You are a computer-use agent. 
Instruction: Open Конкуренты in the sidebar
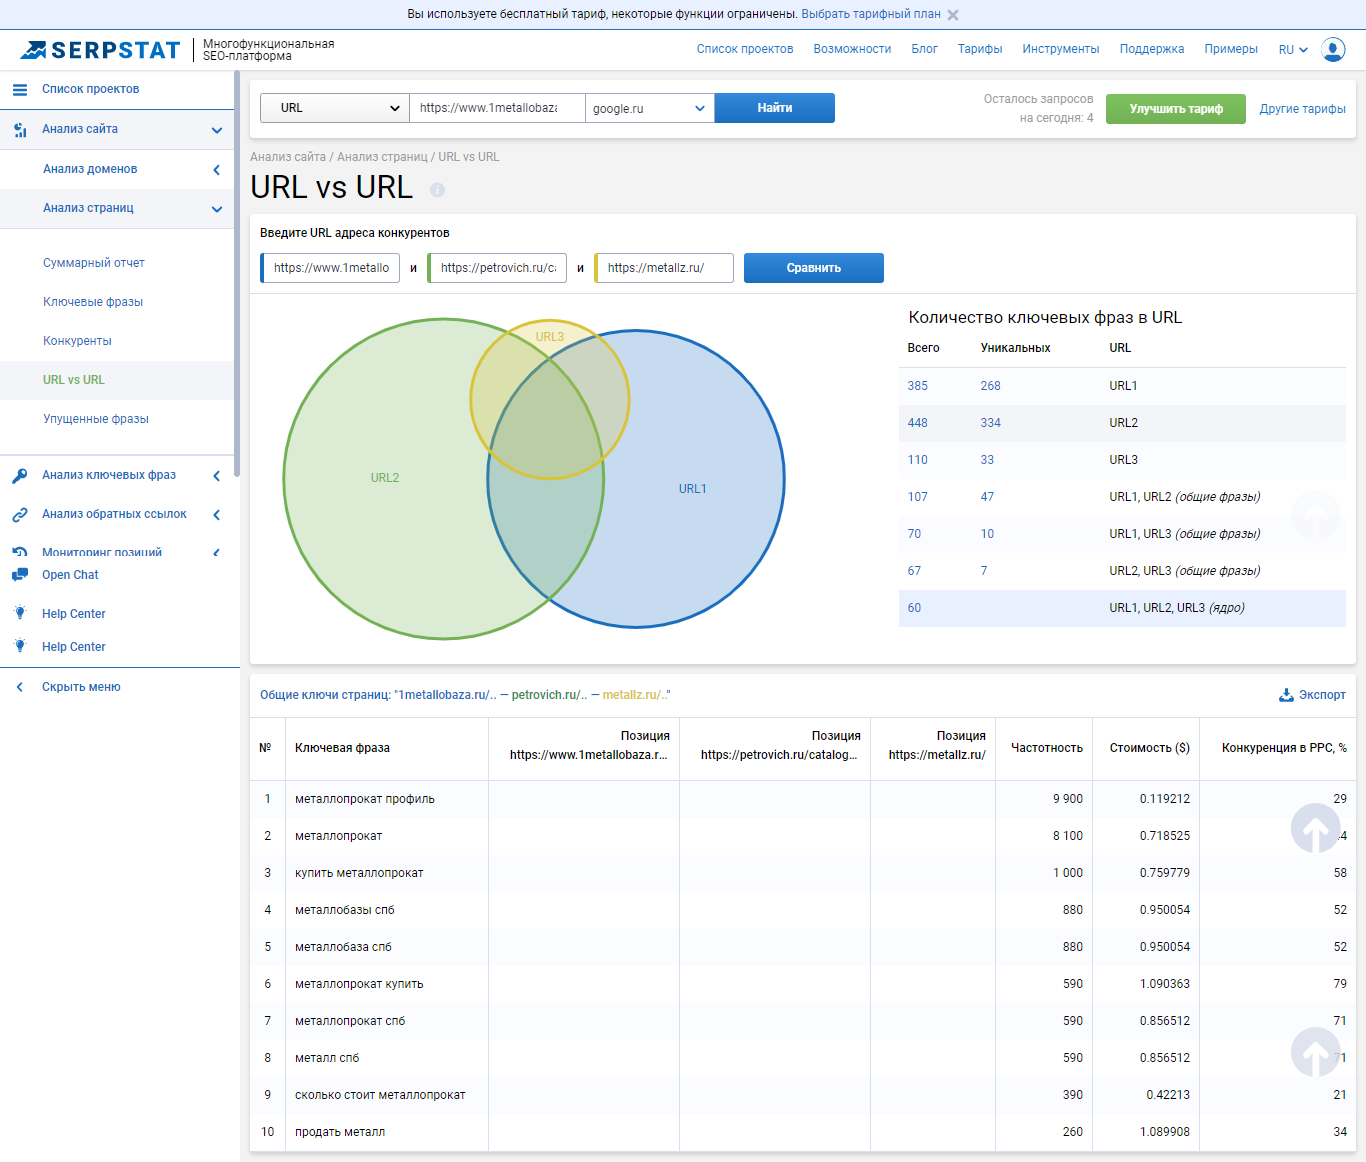point(77,341)
